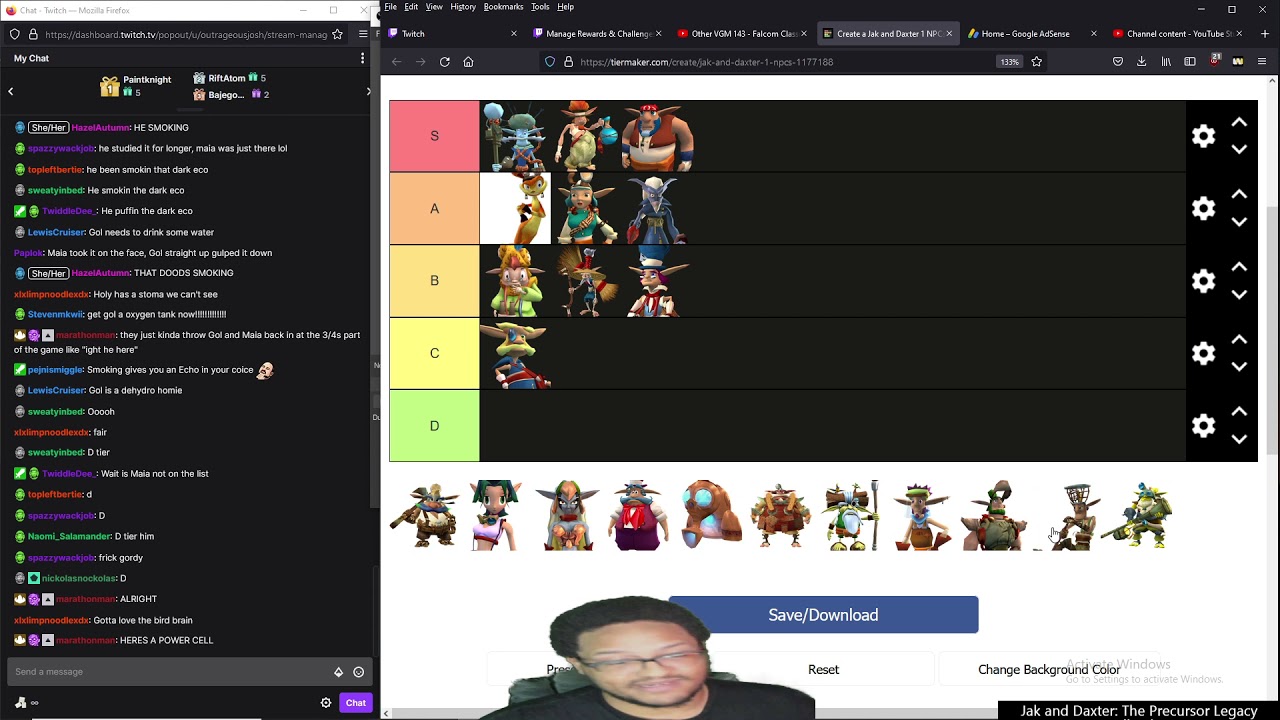Move S tier row down

(x=1239, y=149)
